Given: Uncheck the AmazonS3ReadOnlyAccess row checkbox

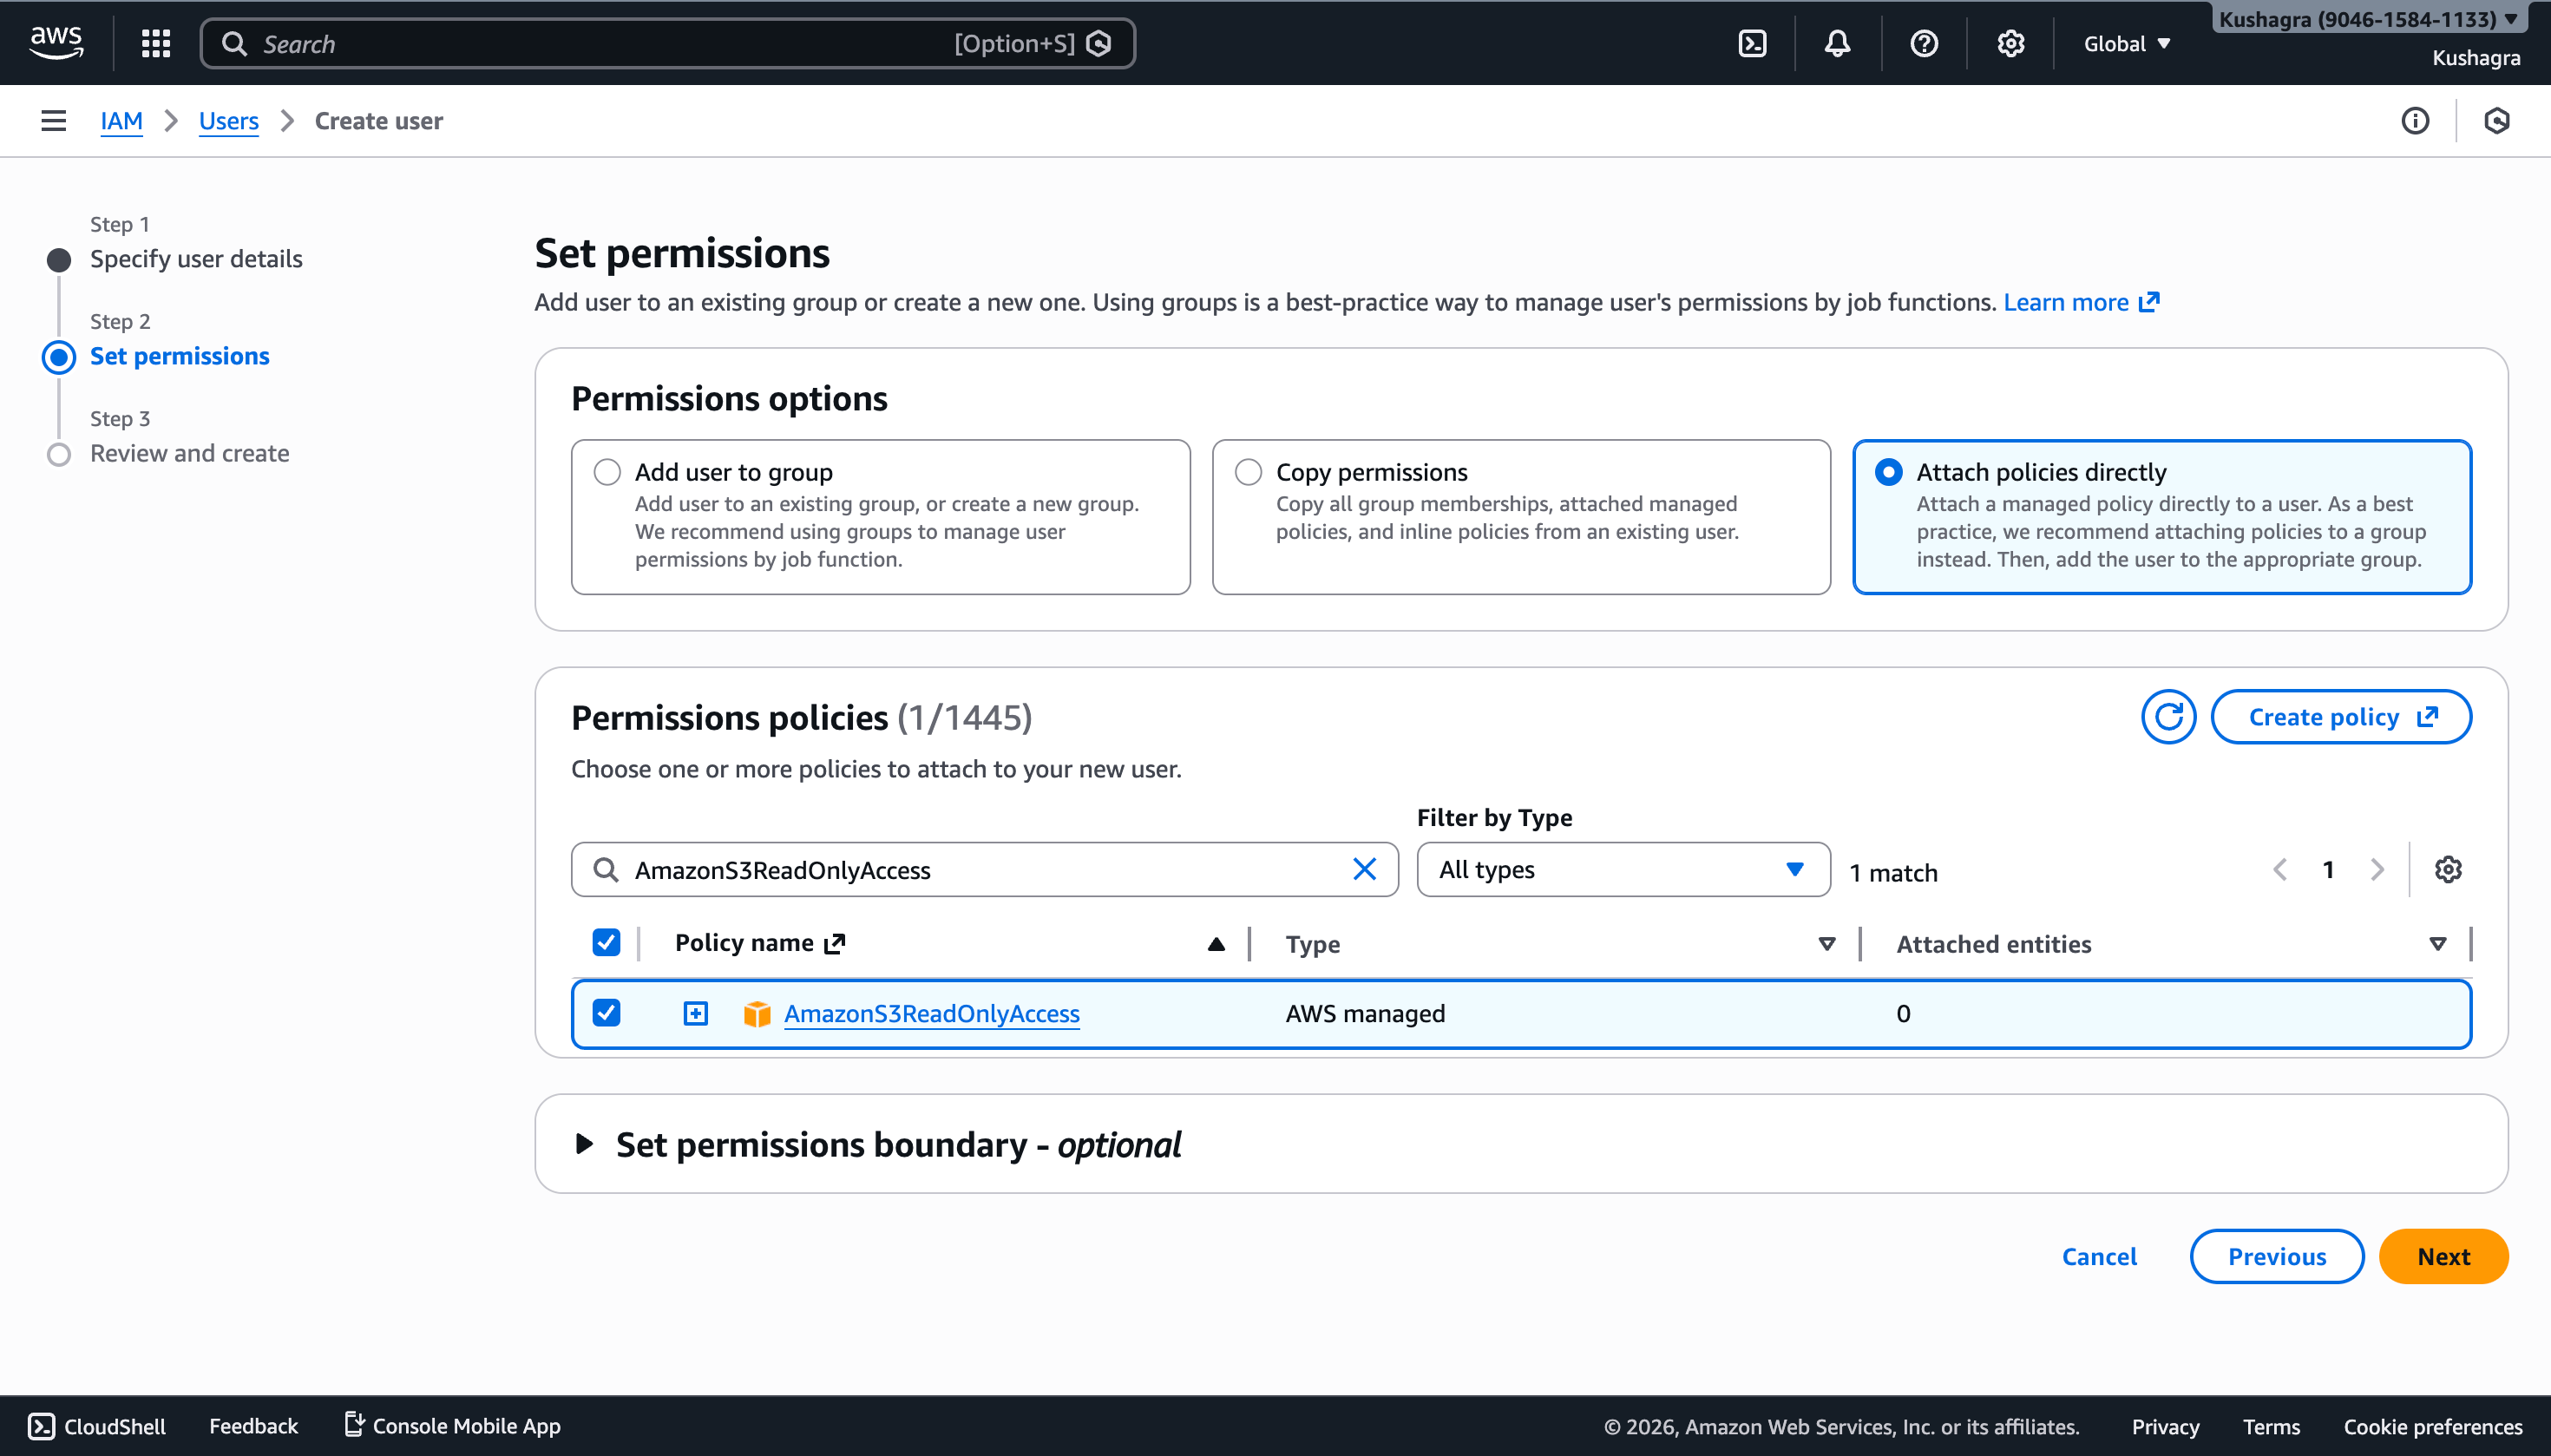Looking at the screenshot, I should click(x=606, y=1013).
